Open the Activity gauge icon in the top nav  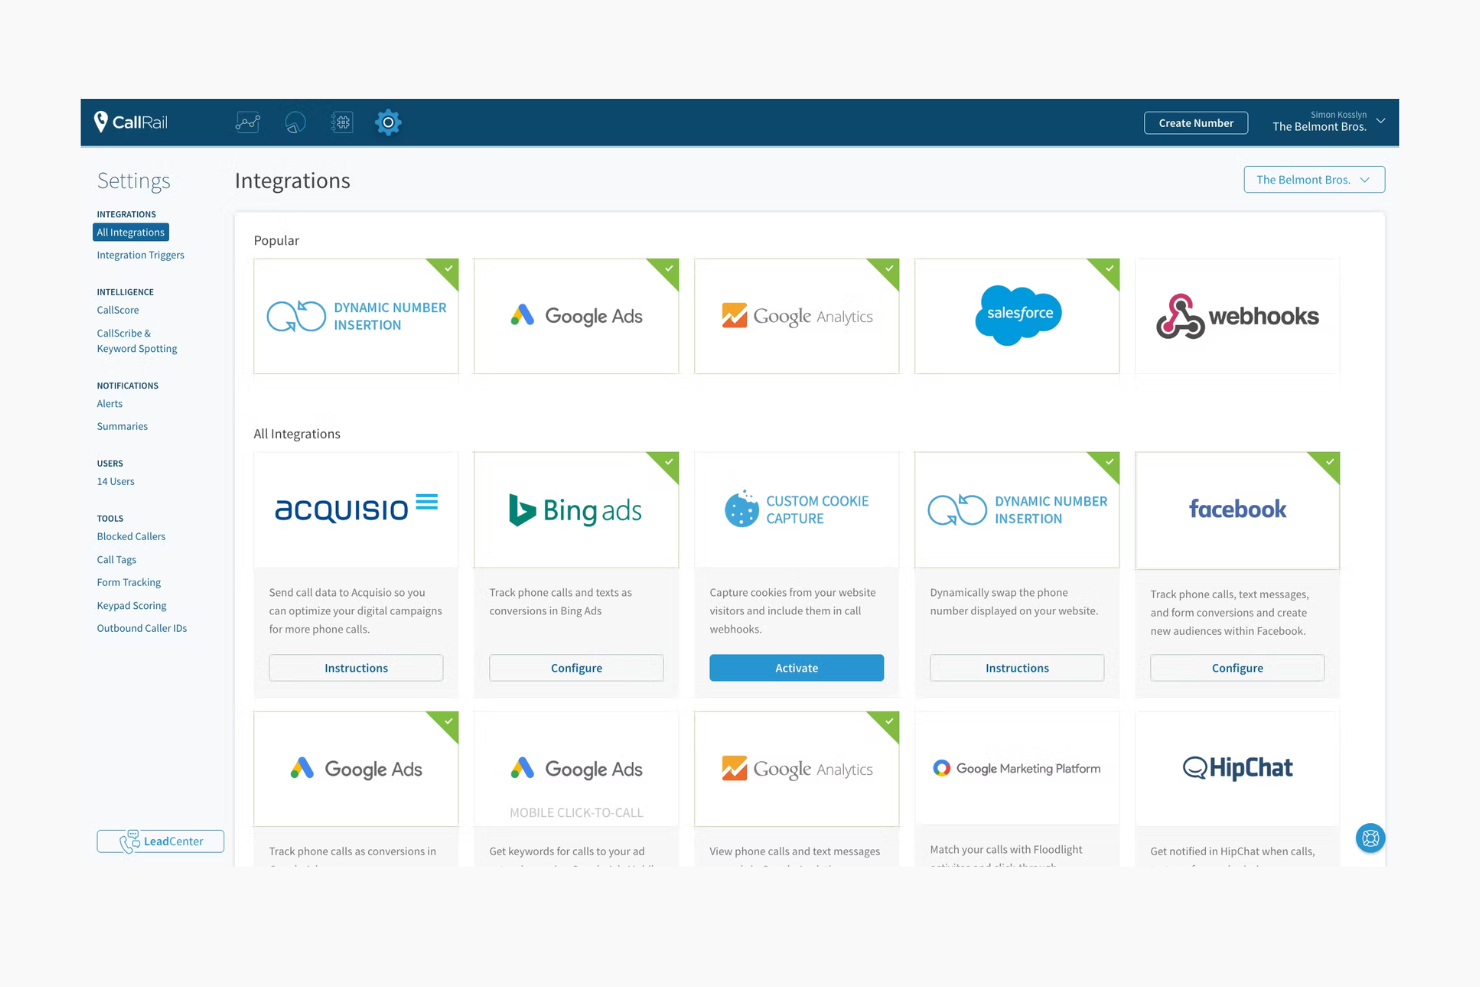[x=295, y=122]
